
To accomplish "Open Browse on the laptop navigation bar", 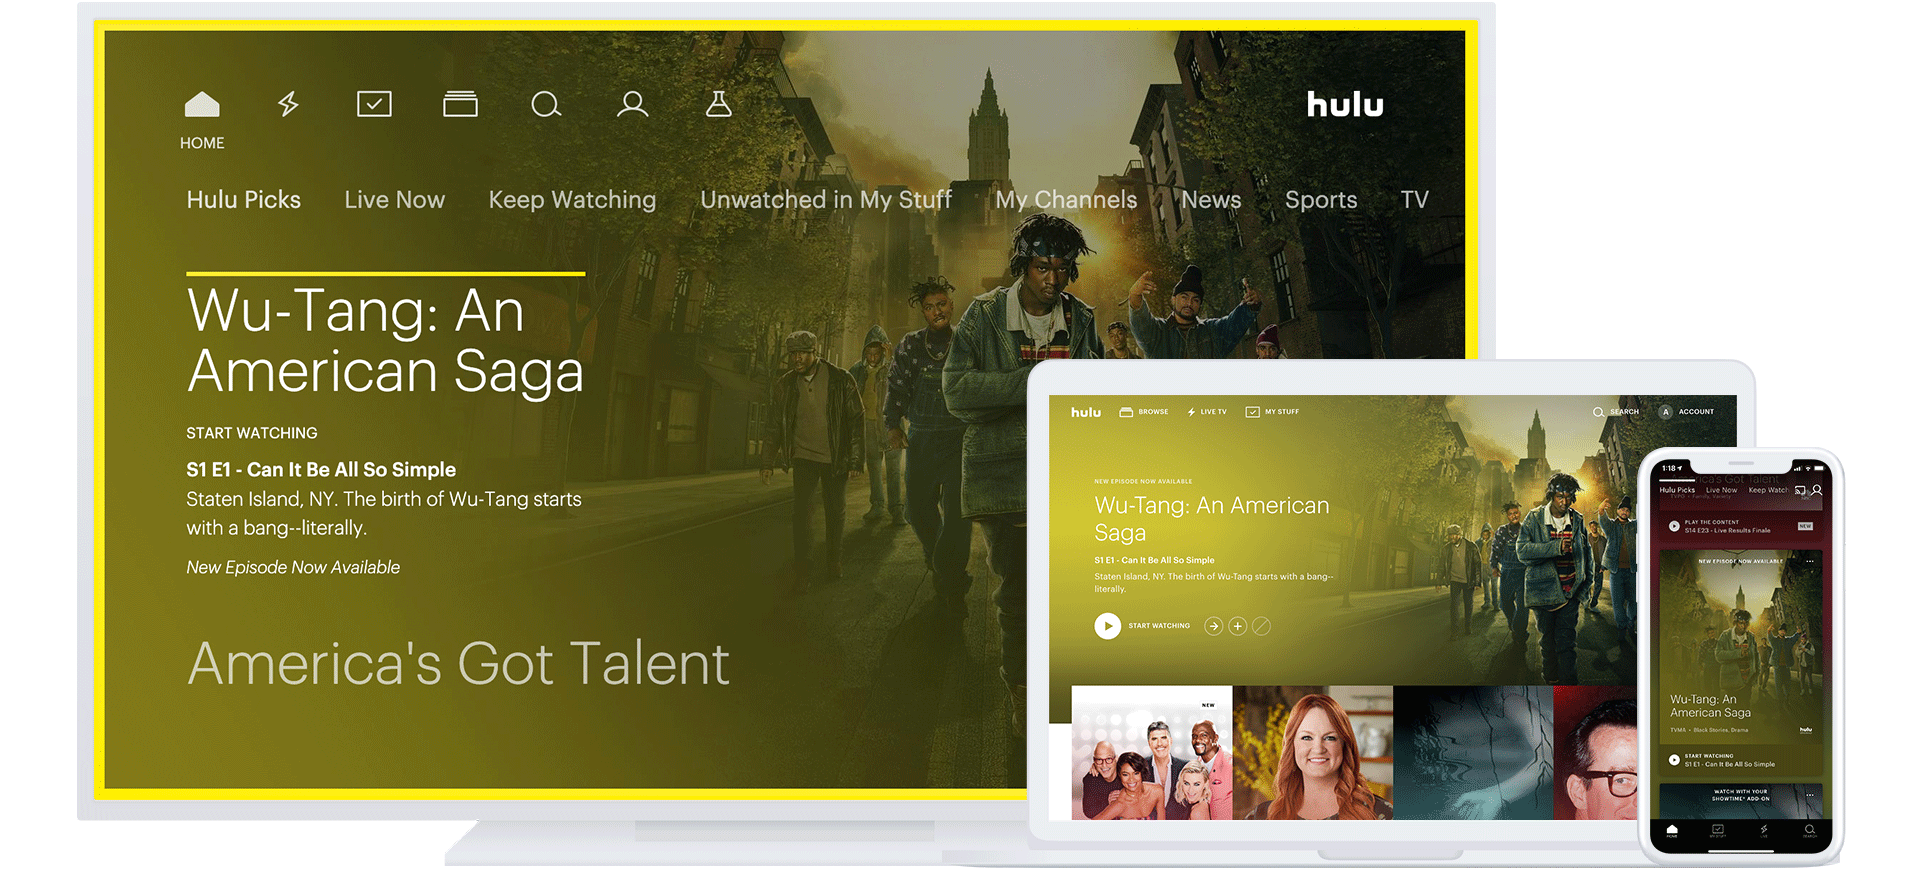I will tap(1144, 412).
